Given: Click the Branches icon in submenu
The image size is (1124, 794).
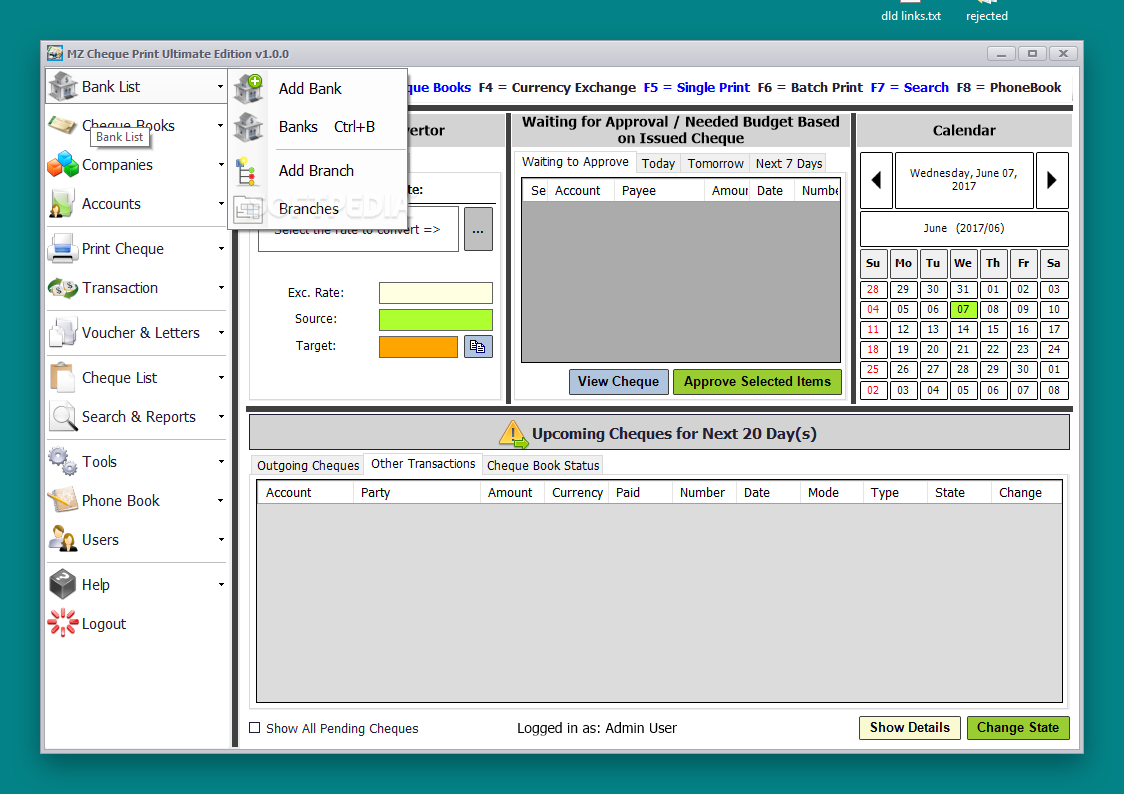Looking at the screenshot, I should 248,209.
